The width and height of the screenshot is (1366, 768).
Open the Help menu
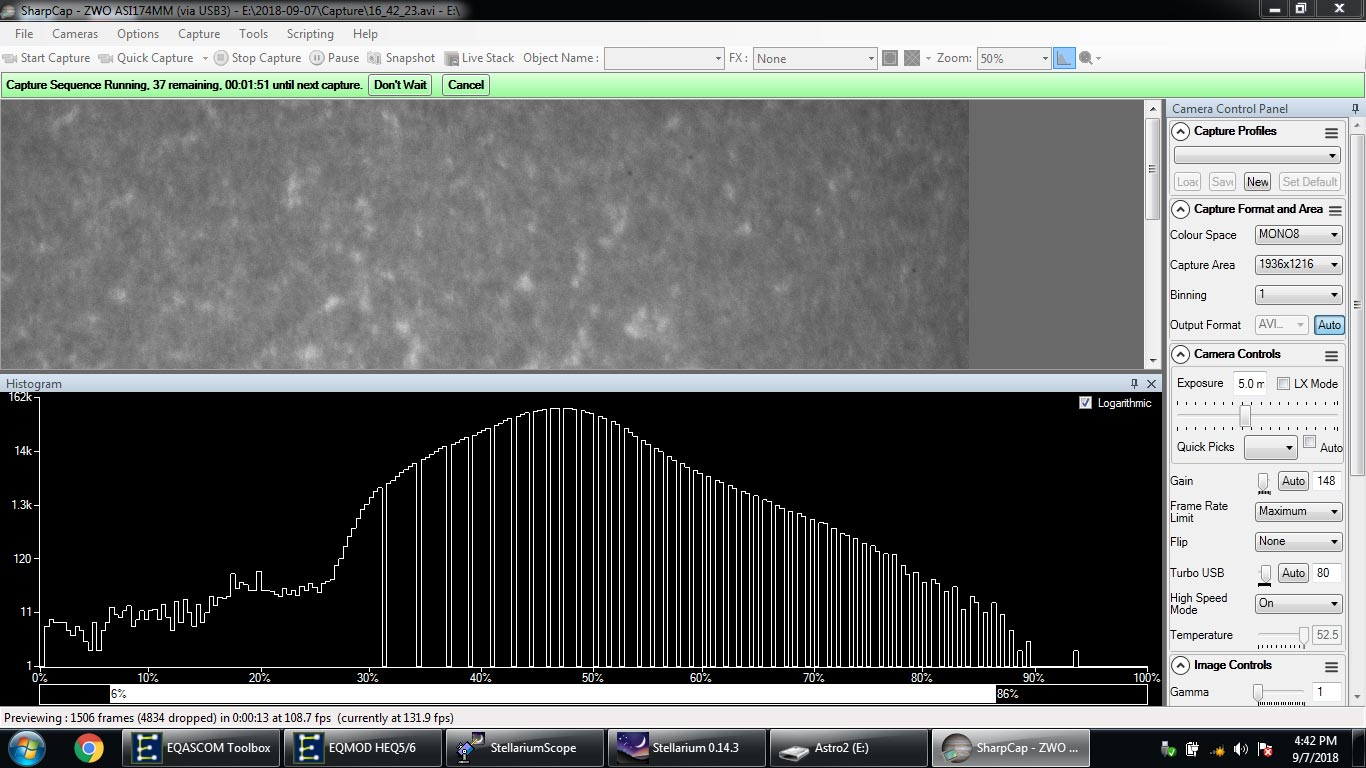pyautogui.click(x=365, y=34)
